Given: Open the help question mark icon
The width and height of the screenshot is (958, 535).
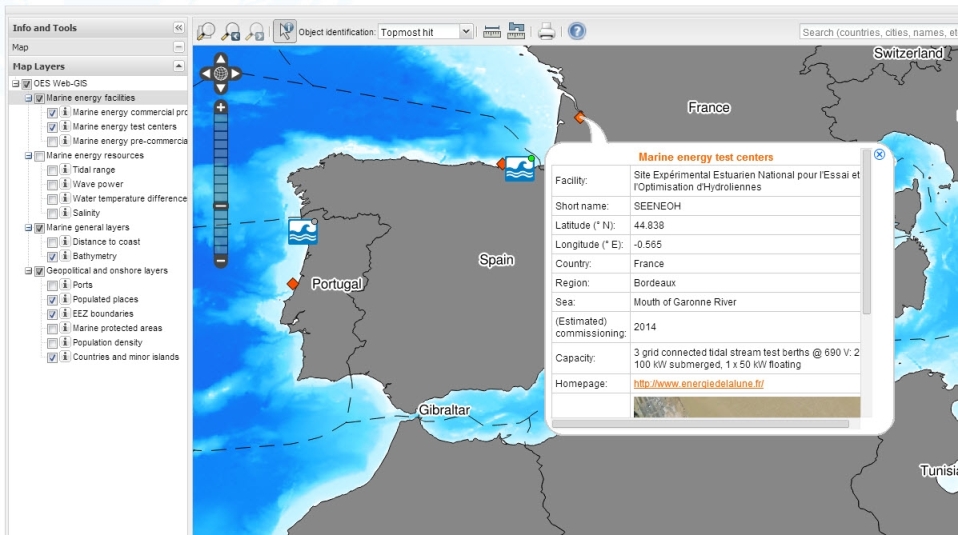Looking at the screenshot, I should (577, 32).
